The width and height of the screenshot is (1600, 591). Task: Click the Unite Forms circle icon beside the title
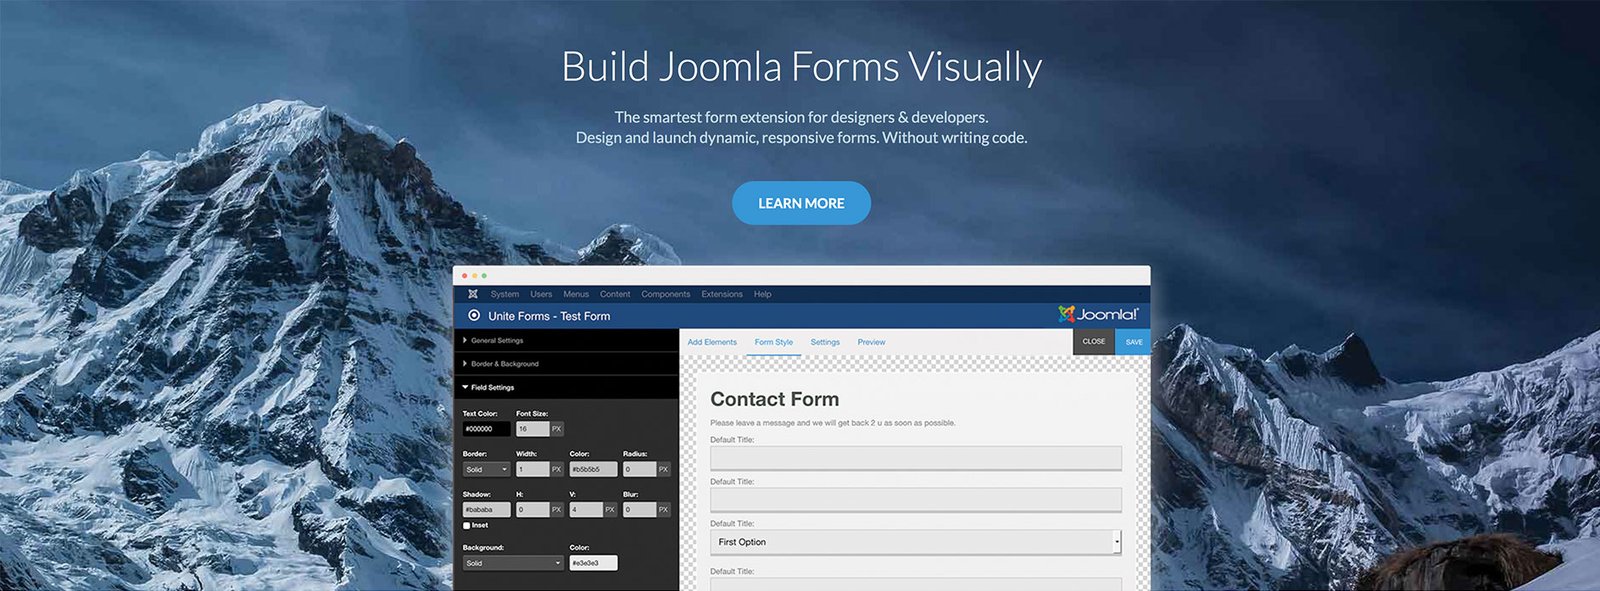[474, 316]
